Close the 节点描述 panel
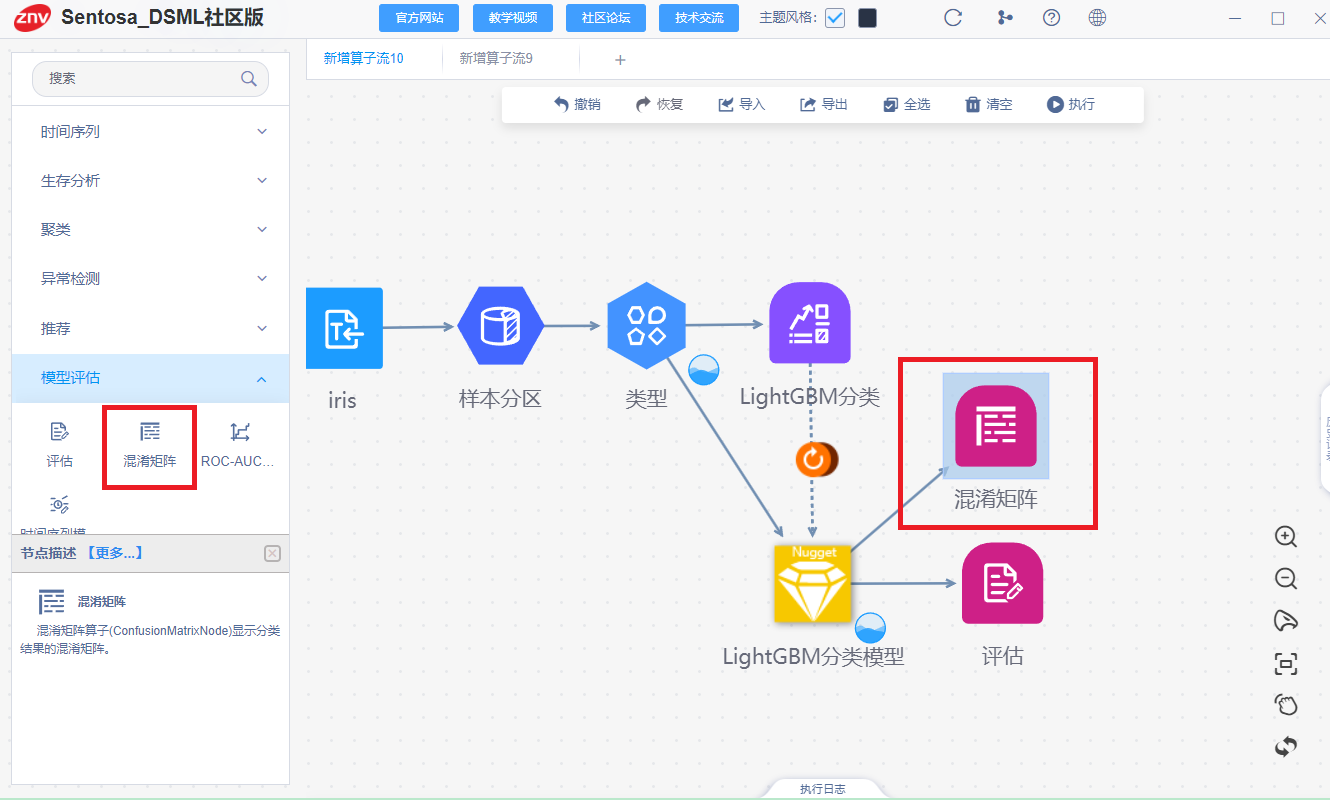This screenshot has width=1330, height=800. (x=272, y=553)
